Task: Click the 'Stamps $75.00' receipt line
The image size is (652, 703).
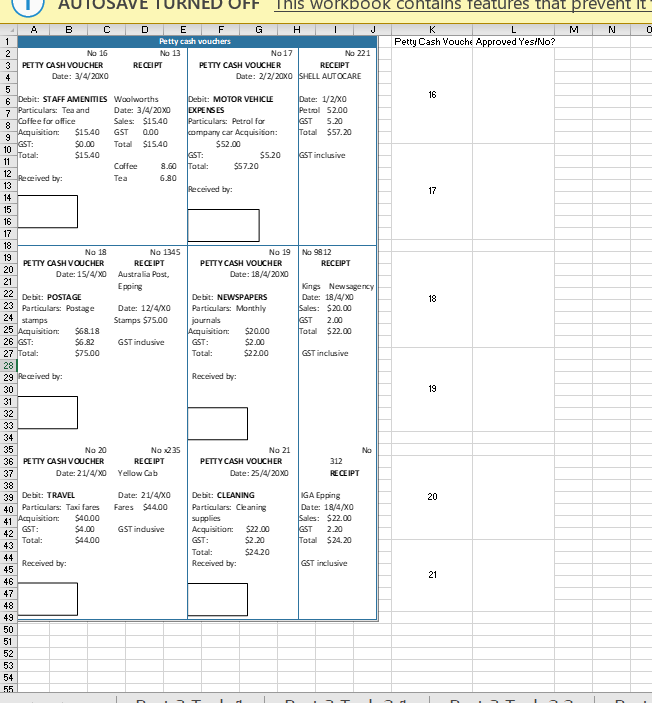Action: click(x=140, y=320)
